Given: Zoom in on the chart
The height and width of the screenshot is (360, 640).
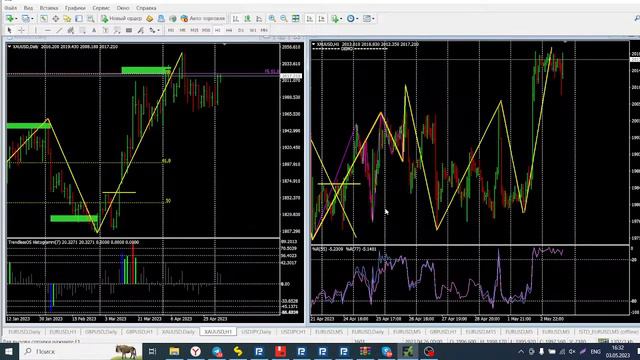Looking at the screenshot, I should pos(272,18).
